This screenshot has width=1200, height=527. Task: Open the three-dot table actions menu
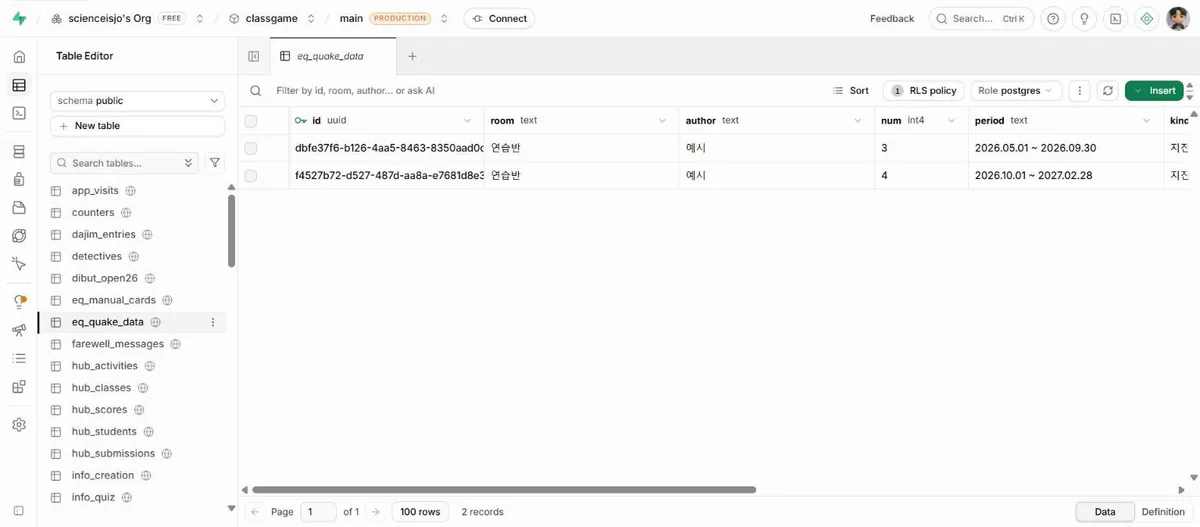[1079, 90]
